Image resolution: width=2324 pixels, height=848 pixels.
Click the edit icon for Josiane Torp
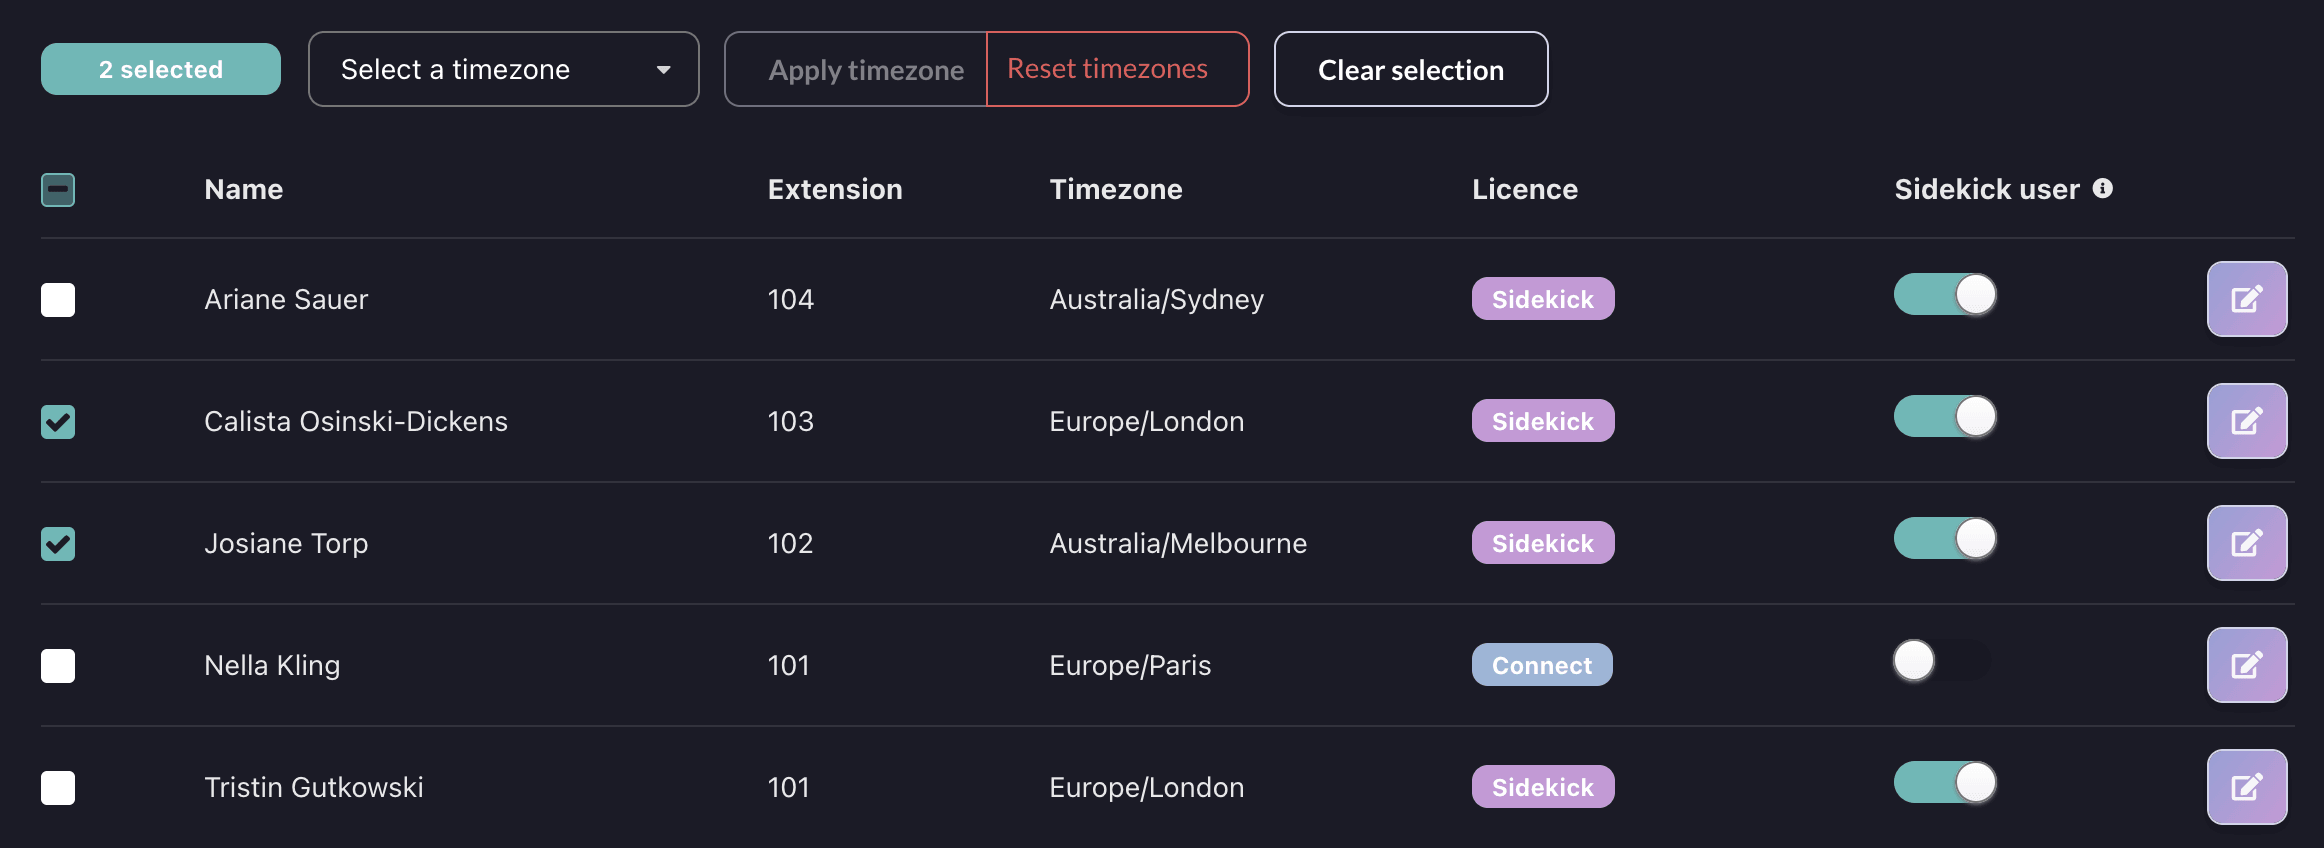tap(2246, 543)
